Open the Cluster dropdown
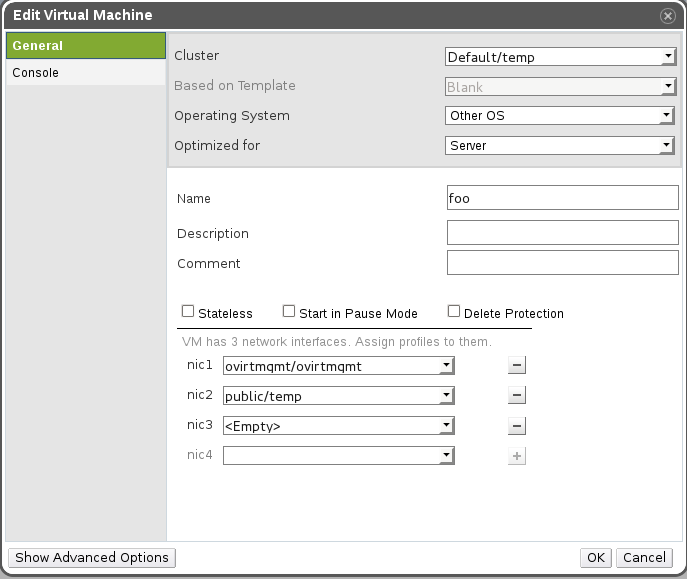This screenshot has width=687, height=579. click(x=561, y=57)
